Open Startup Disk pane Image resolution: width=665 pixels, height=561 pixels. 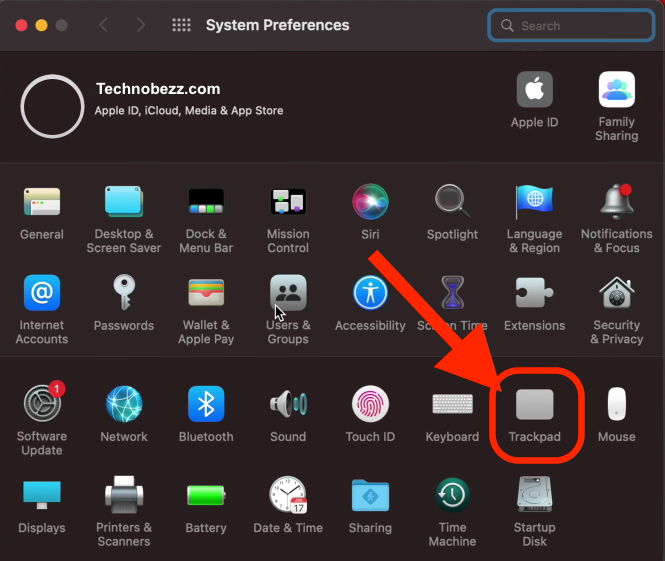pos(534,495)
